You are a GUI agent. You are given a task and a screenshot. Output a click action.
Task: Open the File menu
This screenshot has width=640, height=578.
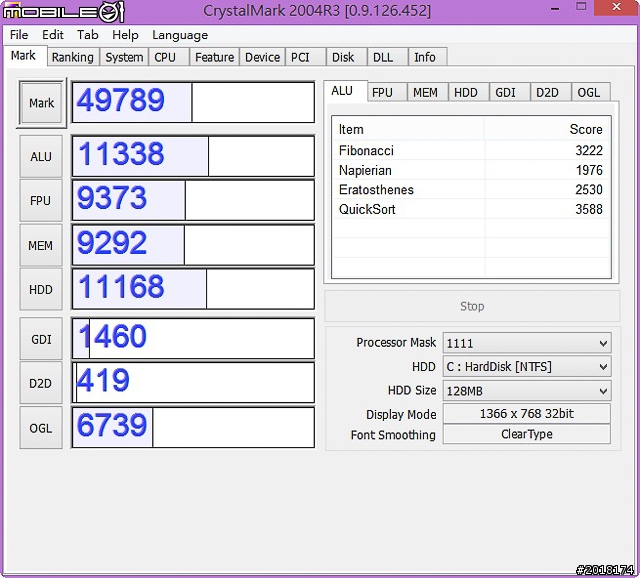tap(19, 35)
